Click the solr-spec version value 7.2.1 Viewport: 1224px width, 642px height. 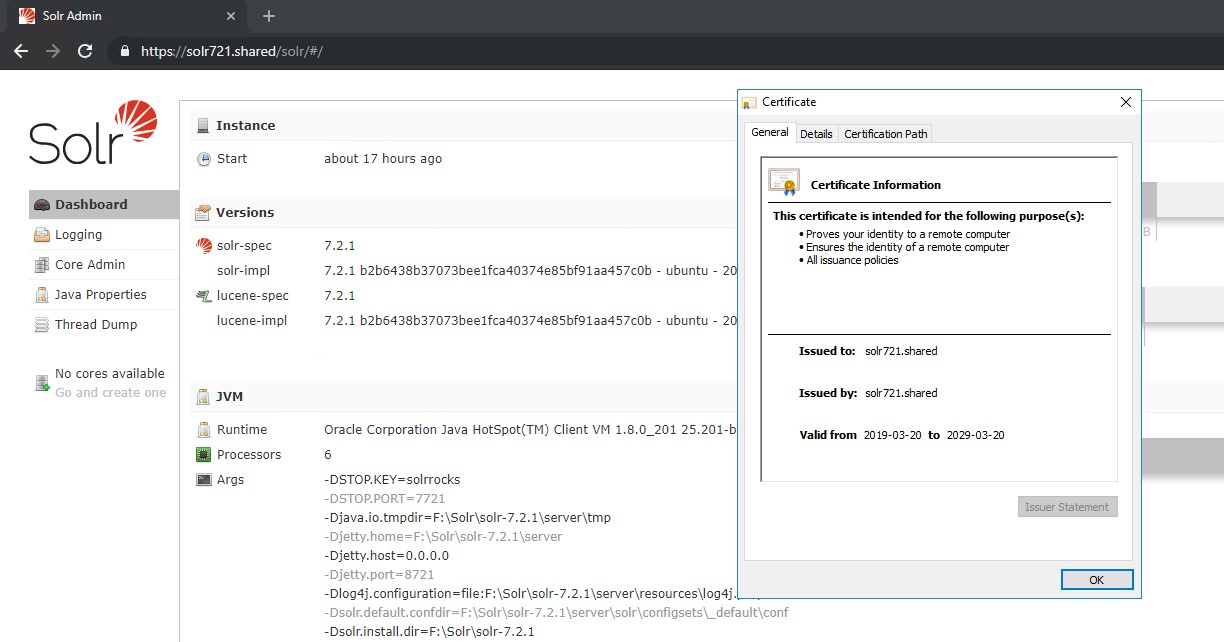[340, 246]
